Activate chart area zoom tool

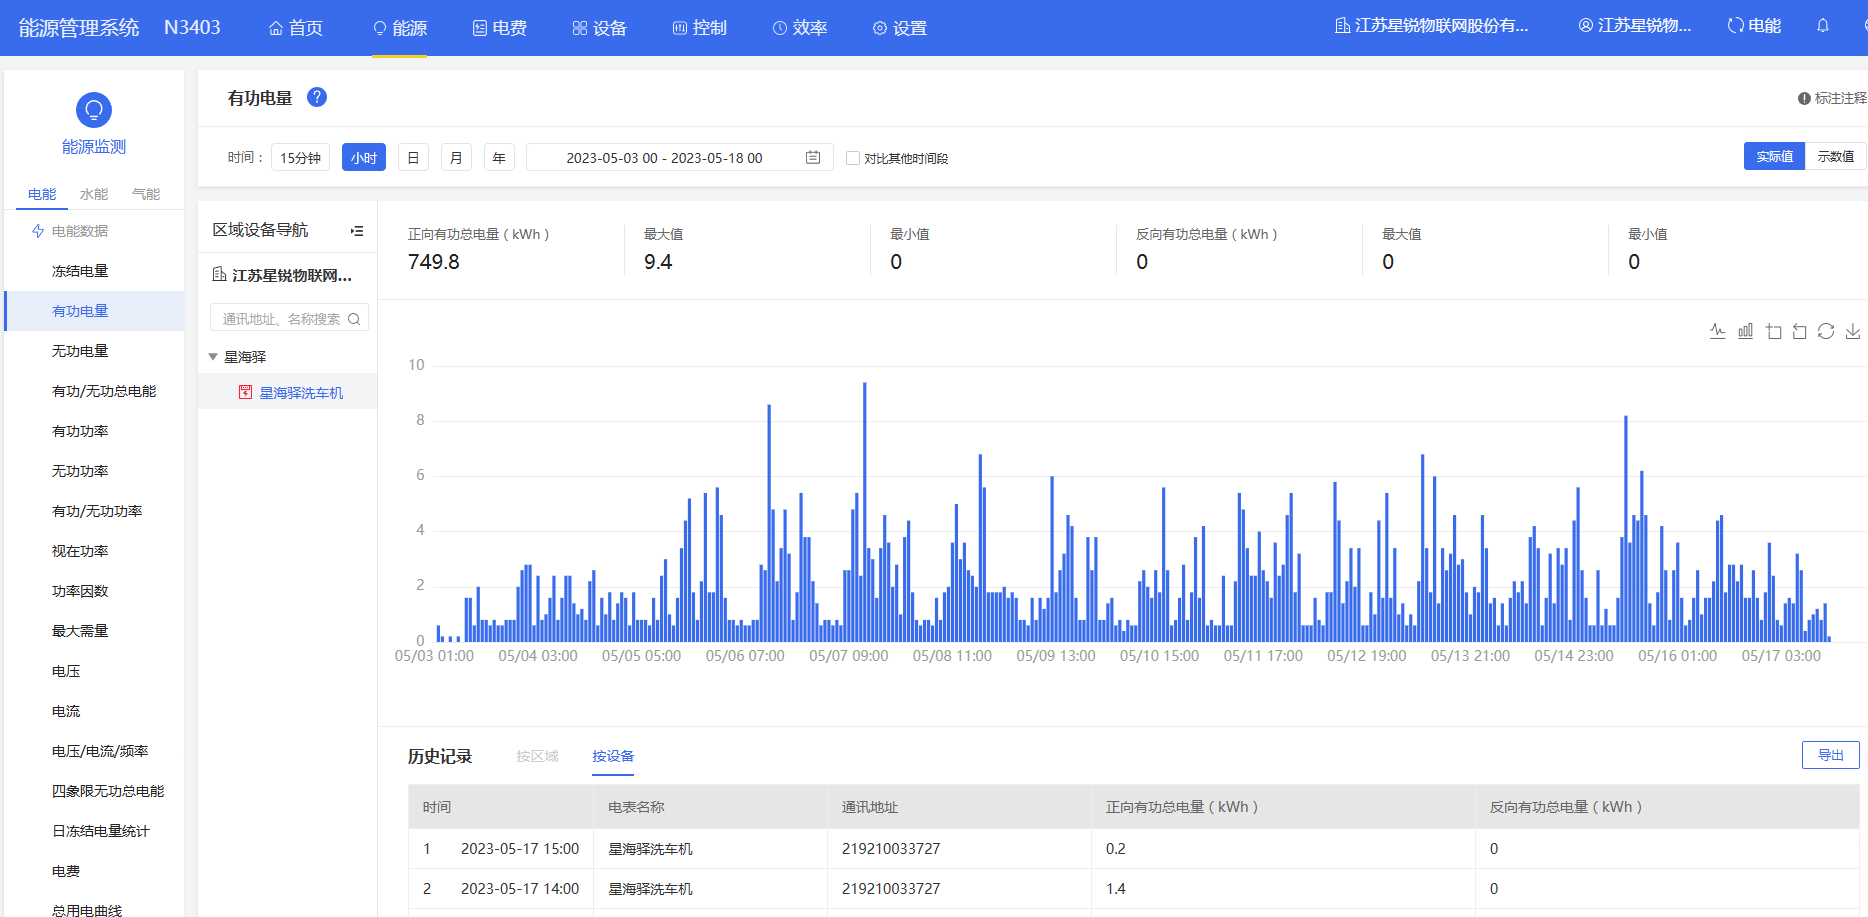tap(1773, 331)
